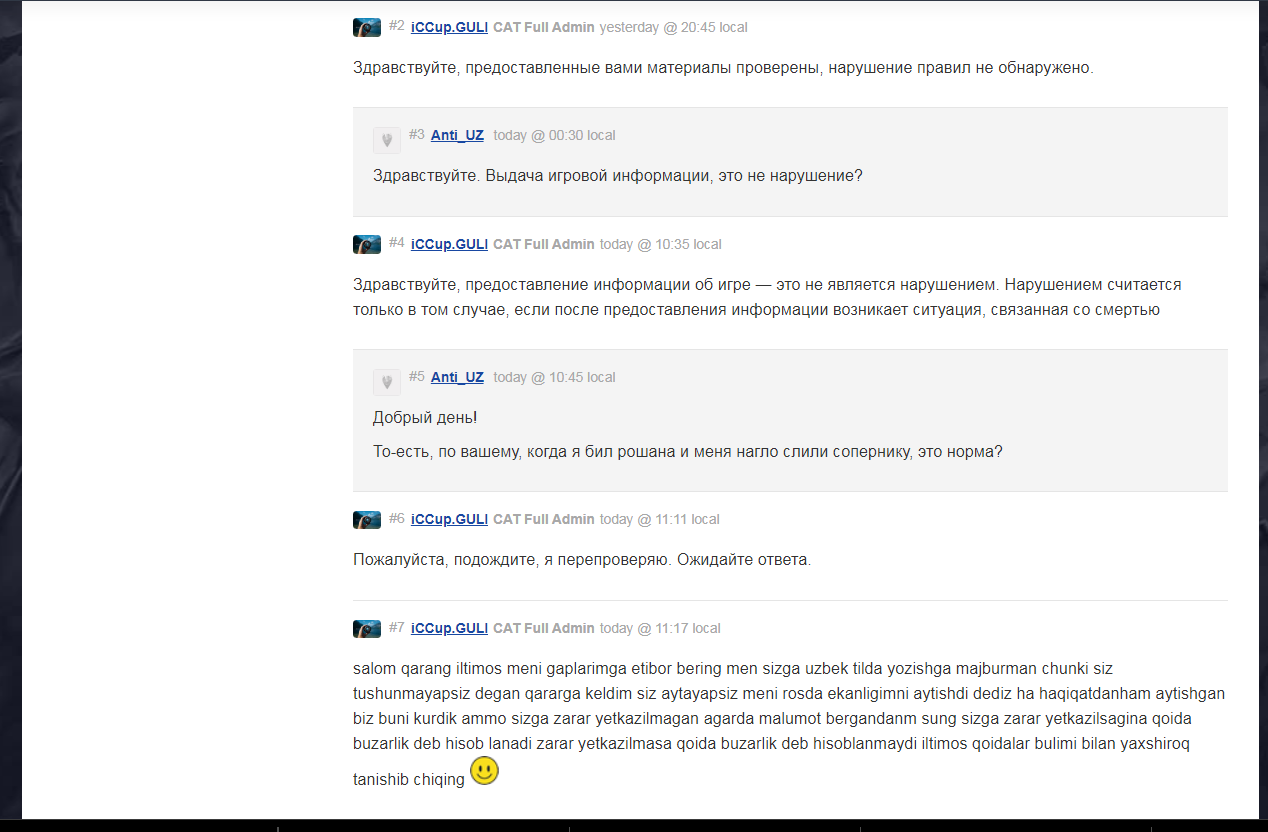Click the #7 post number anchor
The height and width of the screenshot is (832, 1268).
396,627
